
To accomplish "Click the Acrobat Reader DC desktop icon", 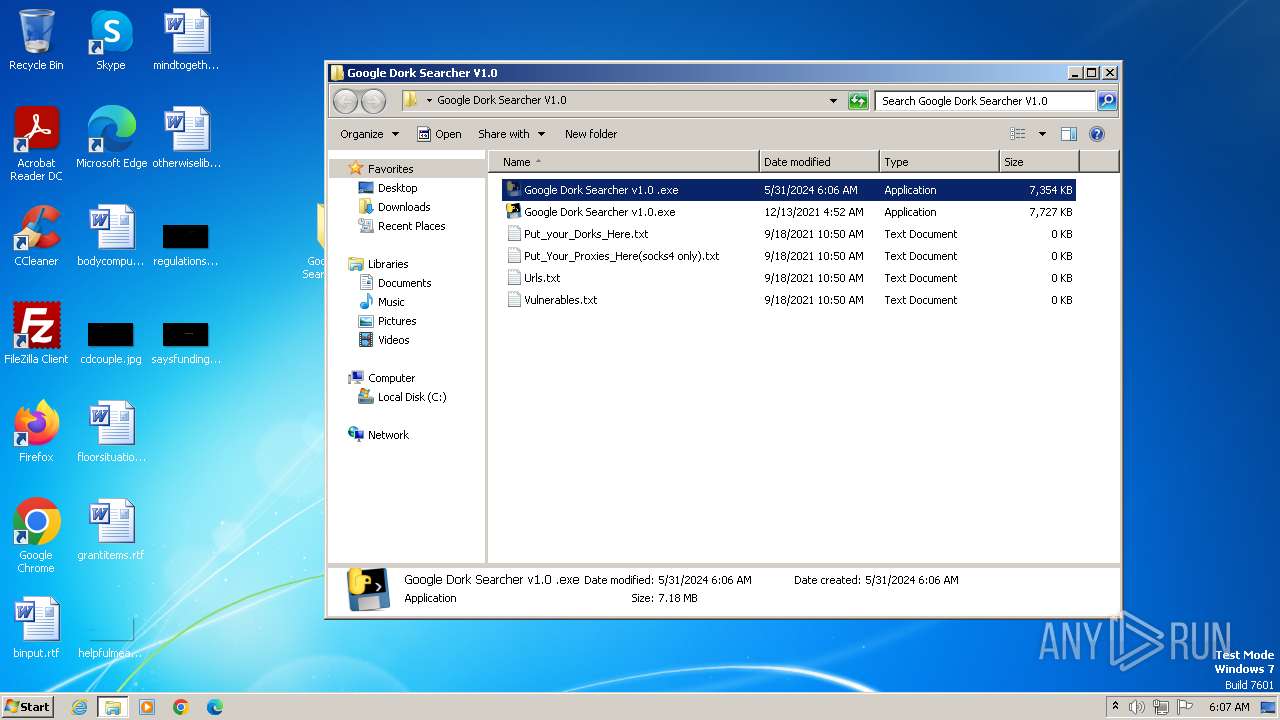I will [36, 143].
